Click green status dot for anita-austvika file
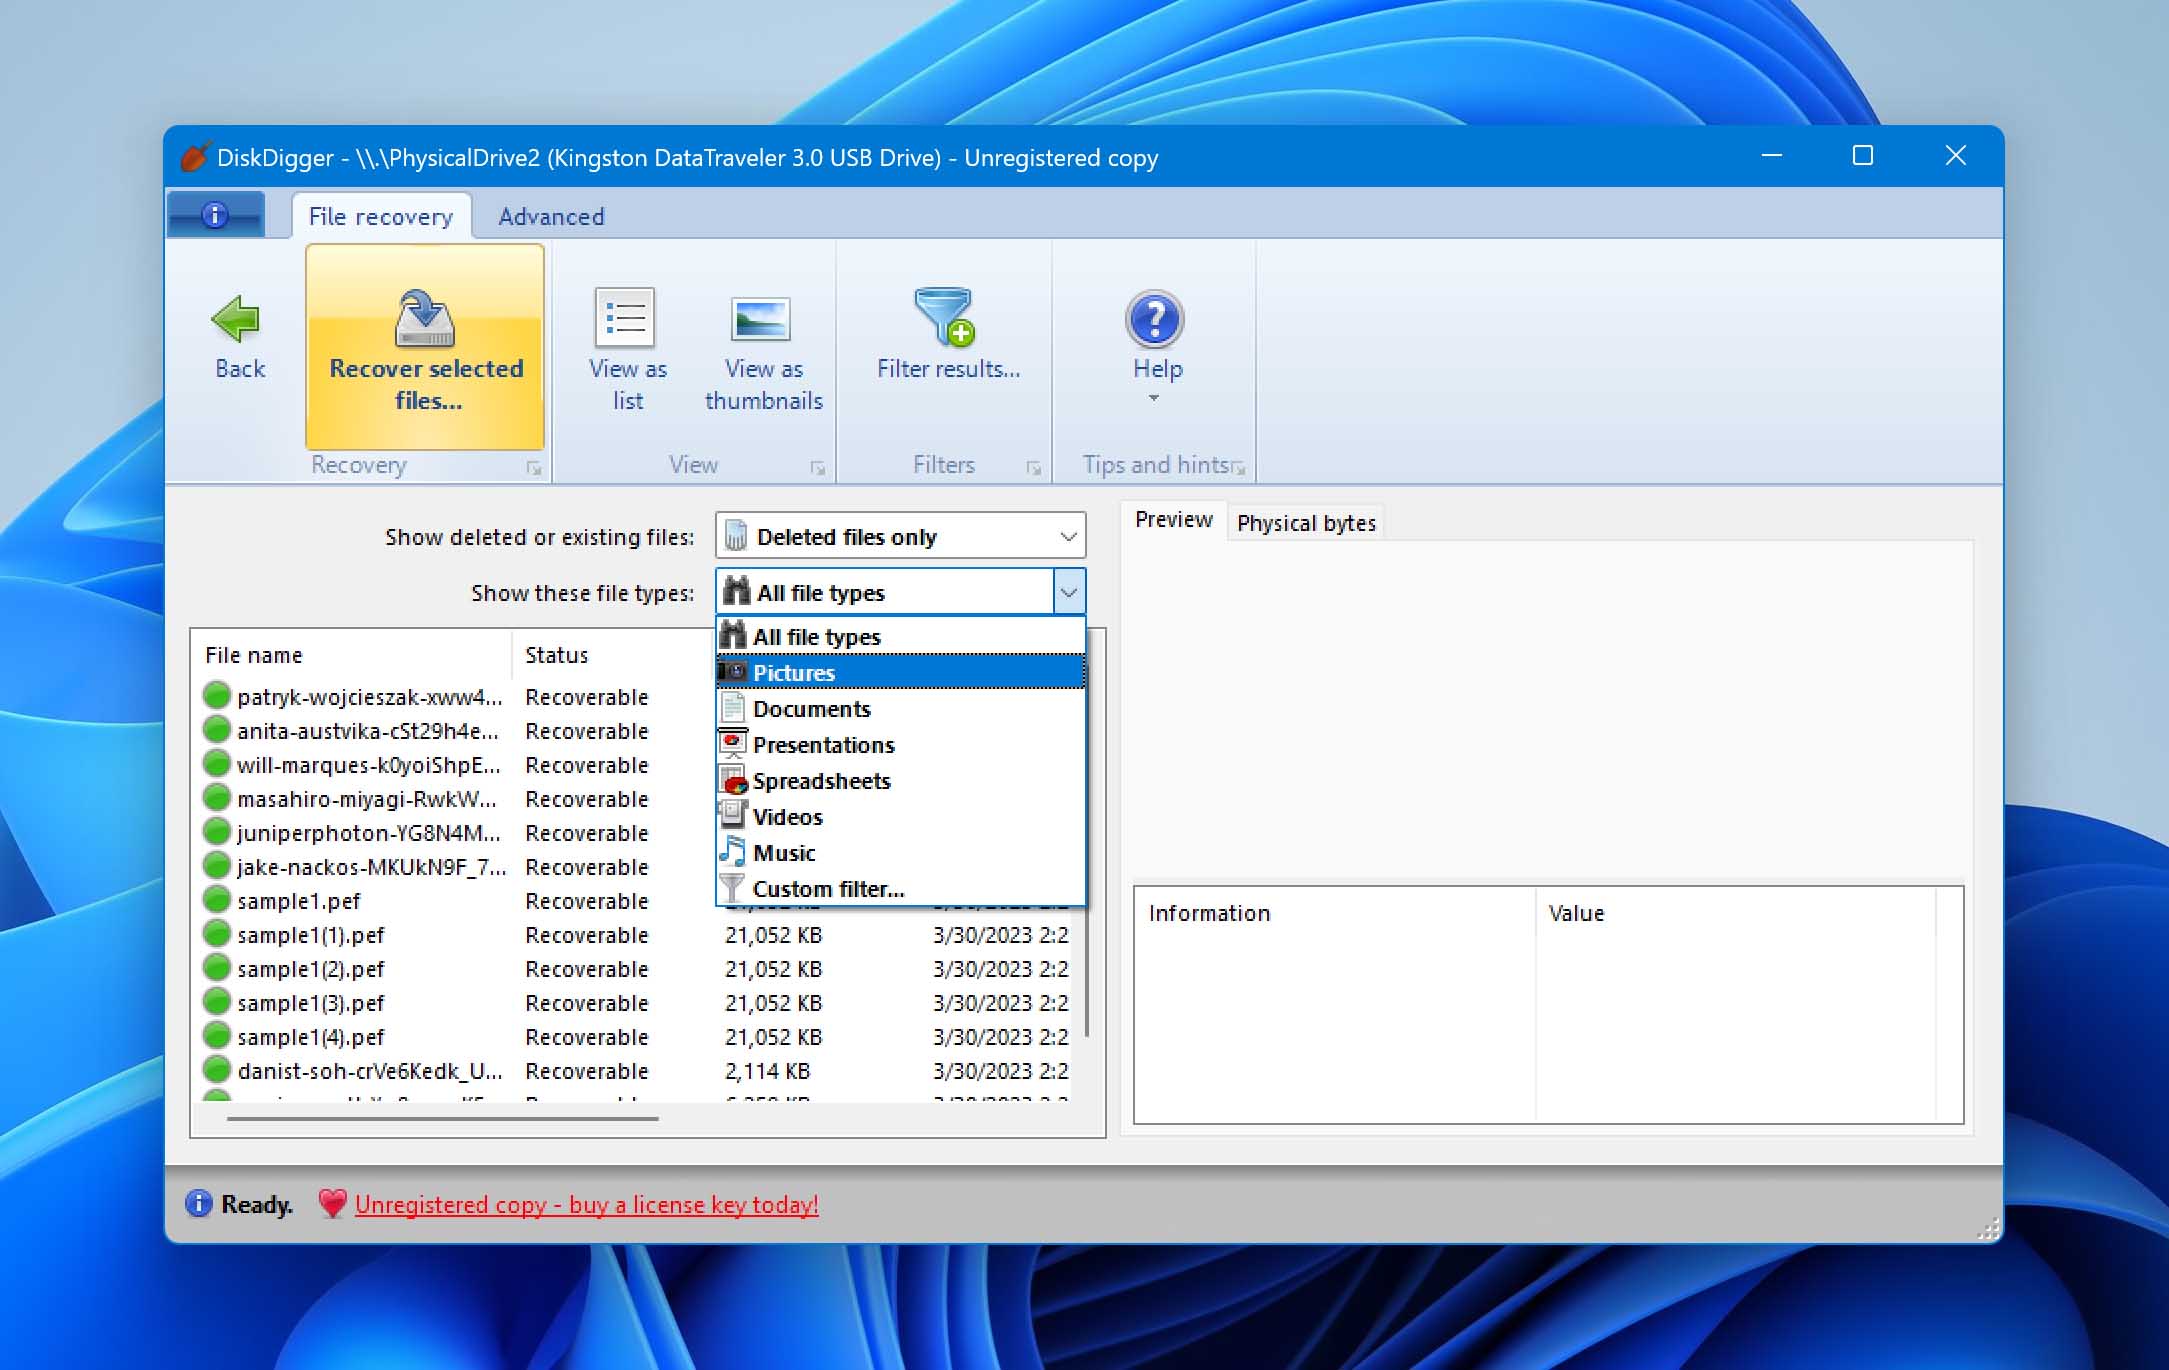Image resolution: width=2169 pixels, height=1370 pixels. coord(216,729)
